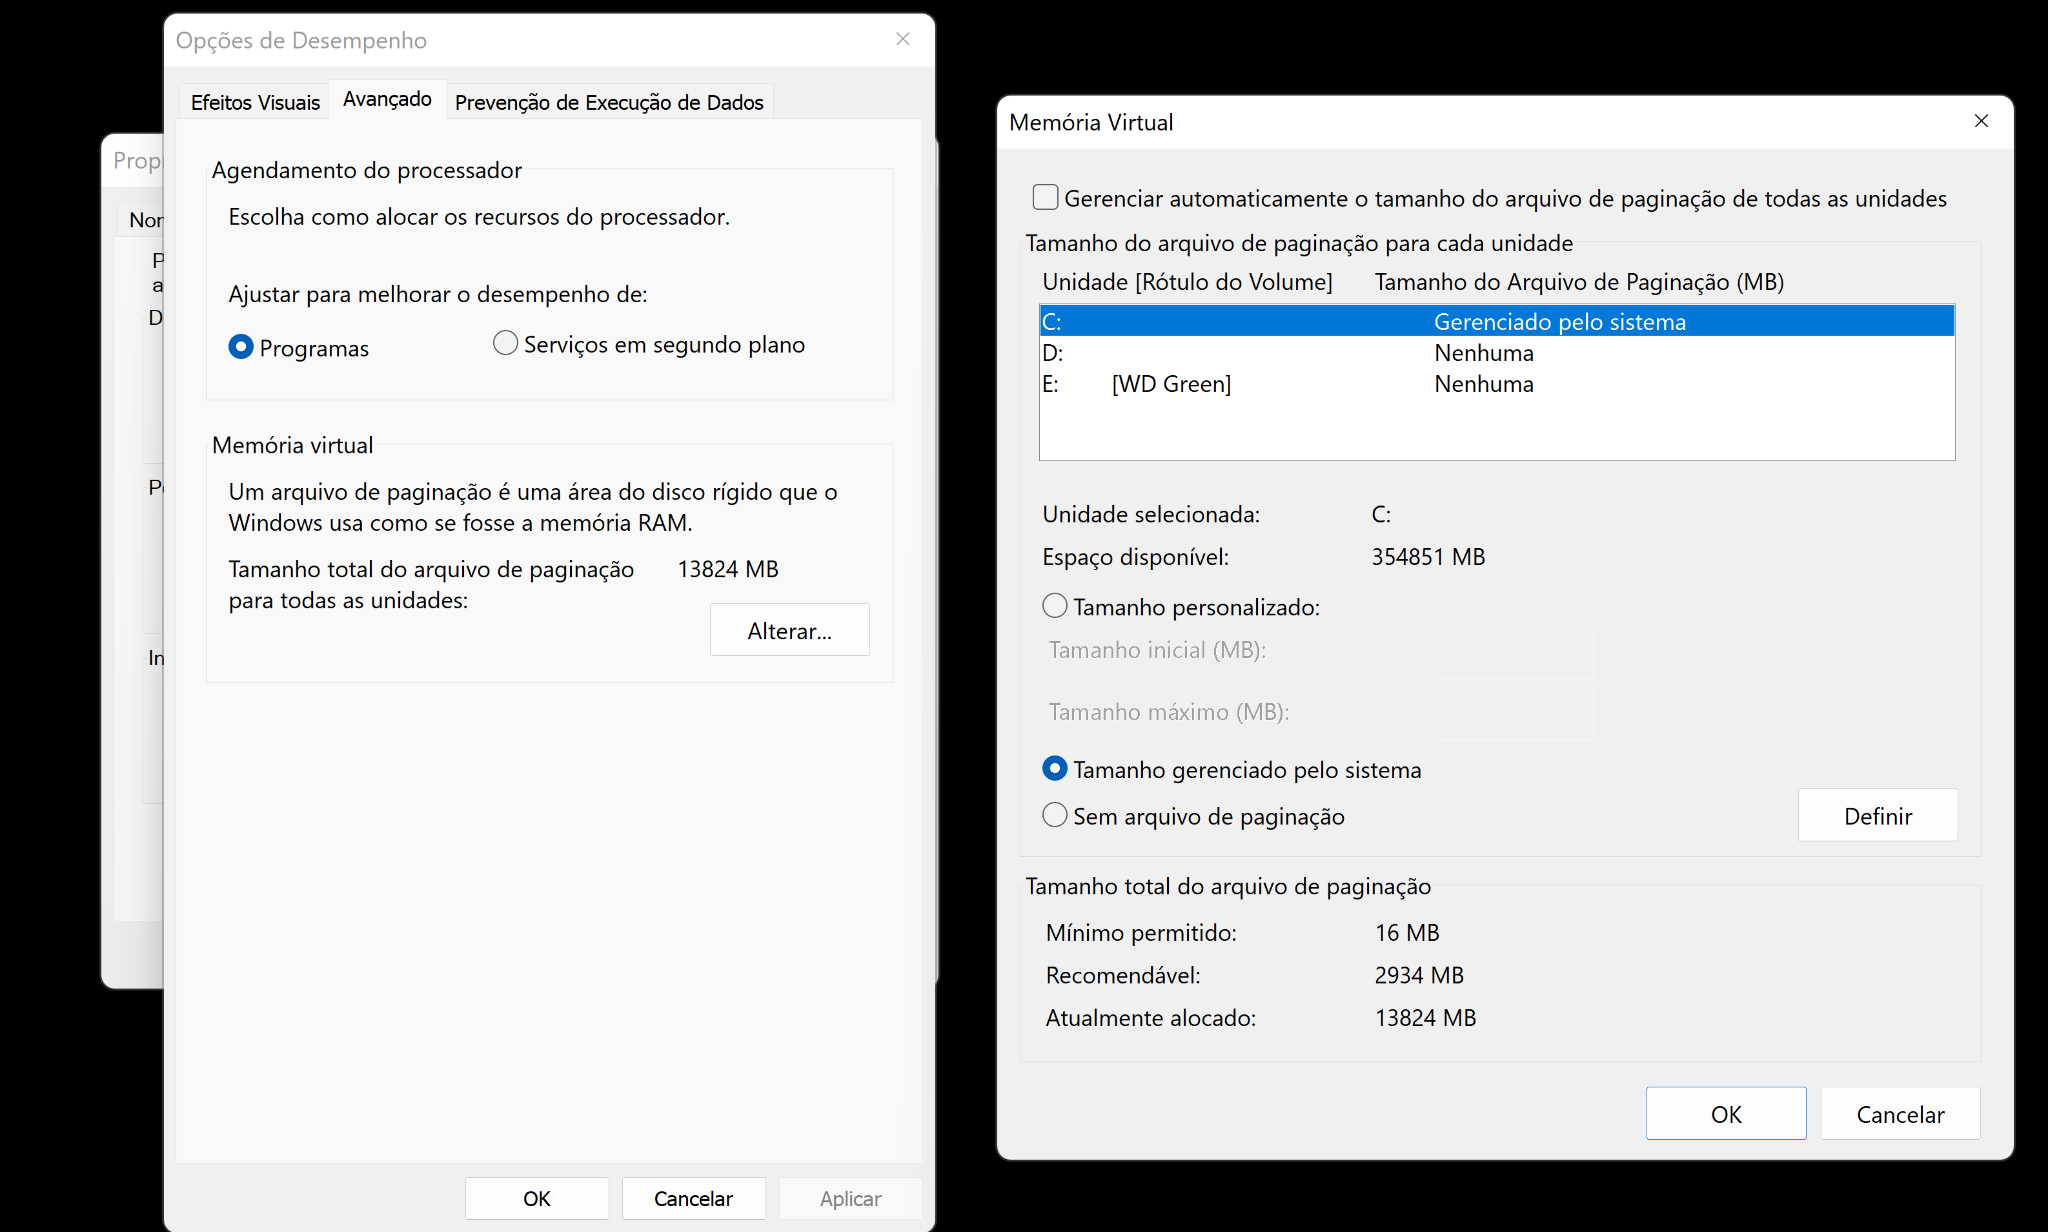This screenshot has height=1232, width=2048.
Task: Click the Mínimo permitido 16 MB value
Action: pos(1407,932)
